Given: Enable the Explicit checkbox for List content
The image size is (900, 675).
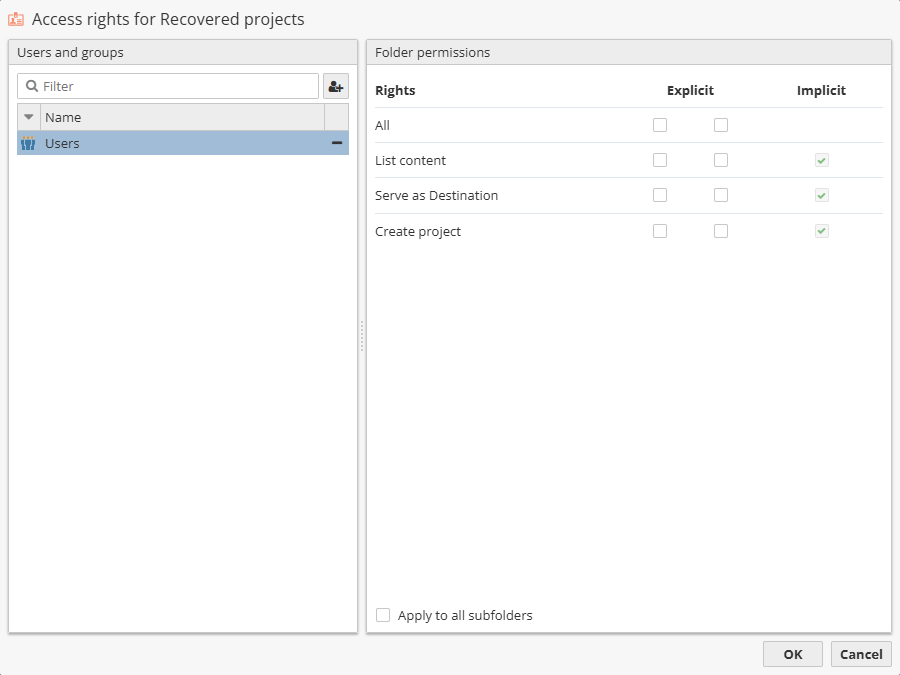Looking at the screenshot, I should (659, 160).
